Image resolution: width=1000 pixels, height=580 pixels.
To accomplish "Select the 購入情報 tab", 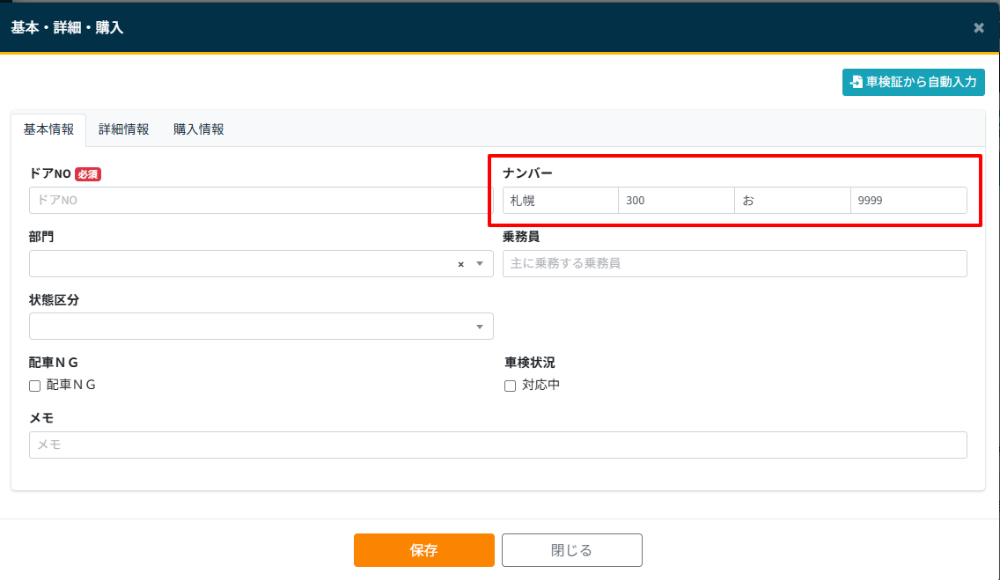I will pos(198,130).
